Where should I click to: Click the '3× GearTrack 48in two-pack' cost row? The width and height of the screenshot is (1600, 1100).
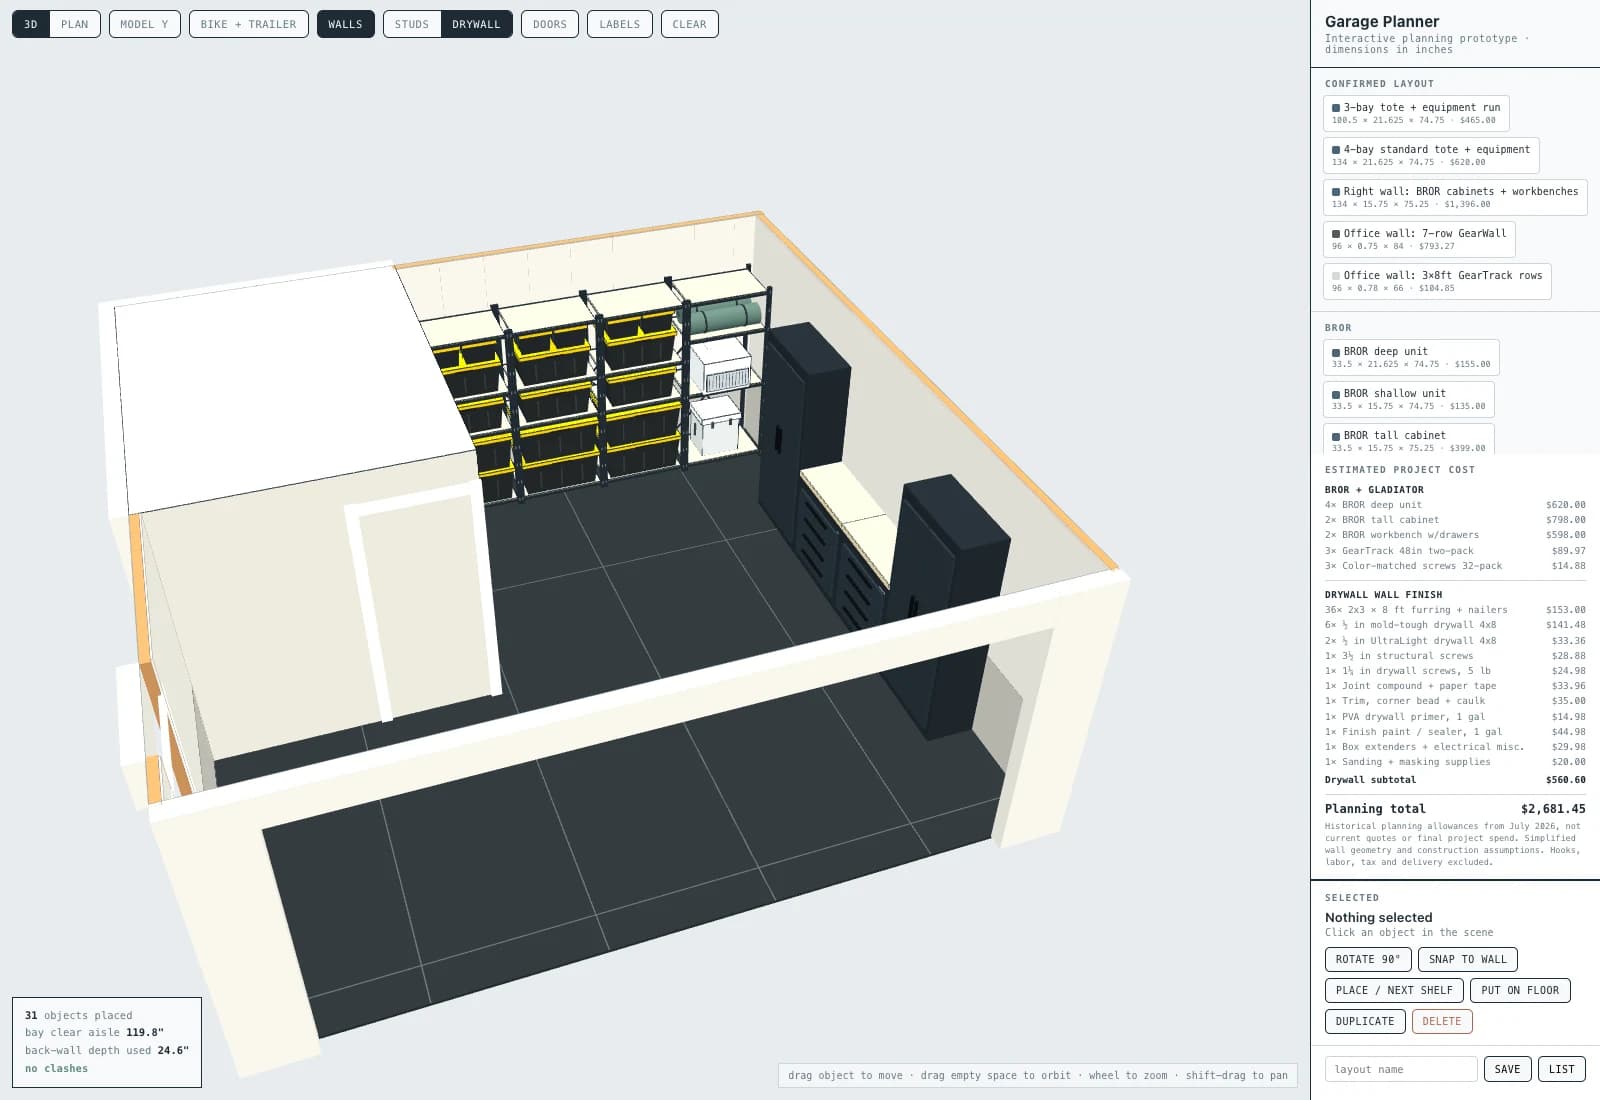pos(1455,551)
